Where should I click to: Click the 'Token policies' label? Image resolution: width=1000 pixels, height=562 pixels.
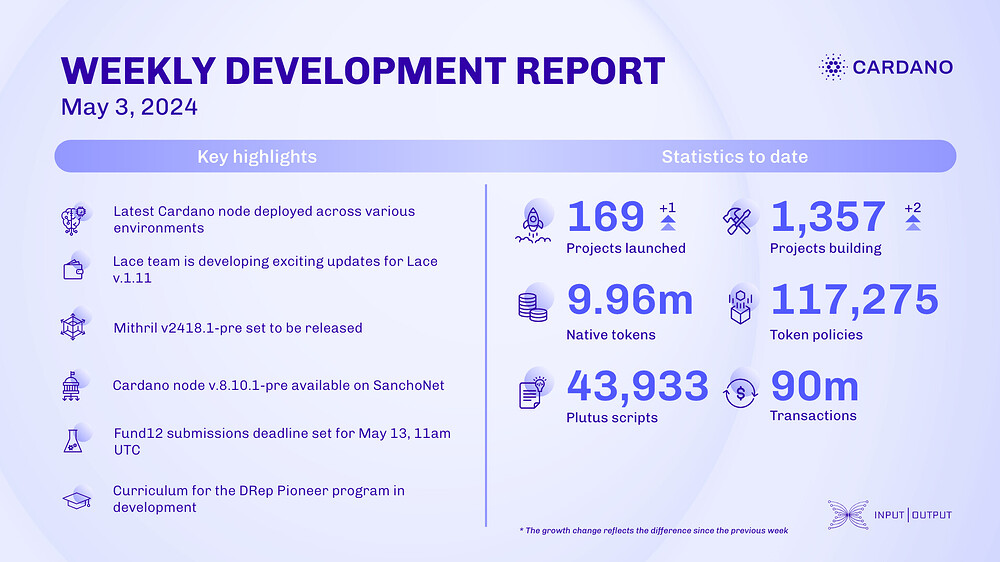click(816, 335)
